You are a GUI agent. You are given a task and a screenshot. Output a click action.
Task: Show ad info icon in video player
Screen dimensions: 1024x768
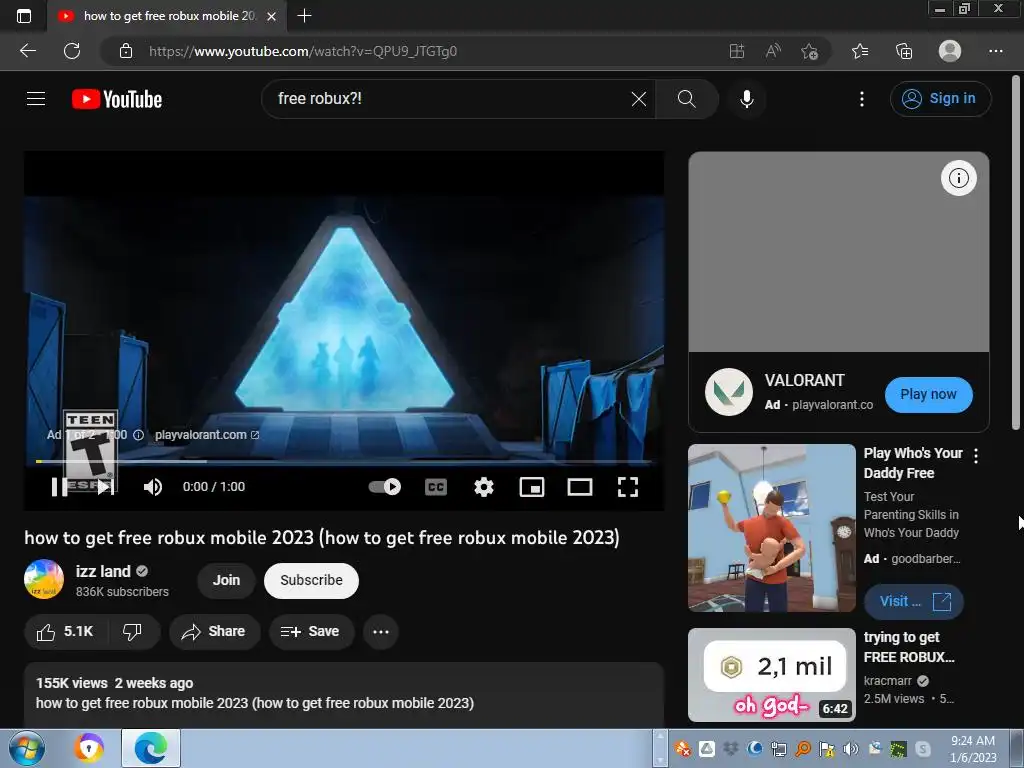pyautogui.click(x=138, y=435)
